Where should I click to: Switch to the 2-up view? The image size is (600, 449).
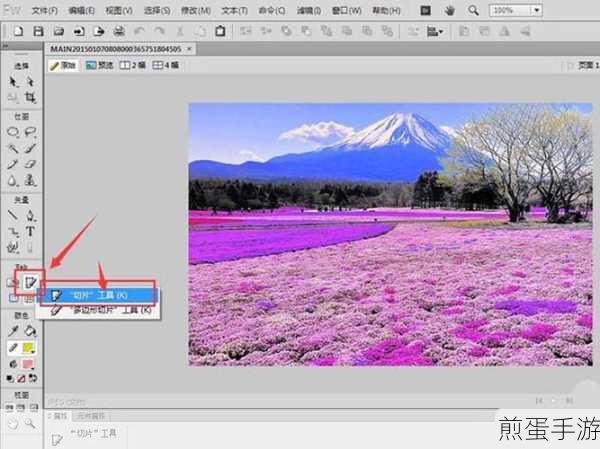point(132,65)
